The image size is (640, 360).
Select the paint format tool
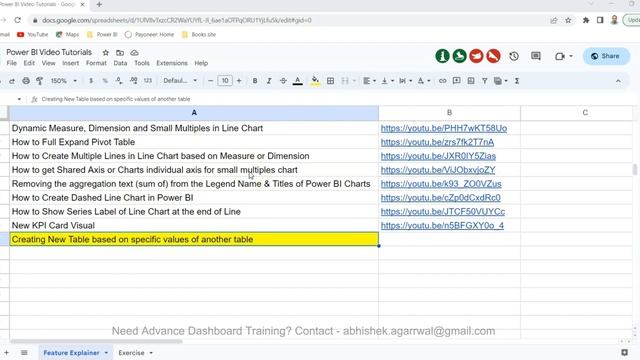click(x=40, y=81)
